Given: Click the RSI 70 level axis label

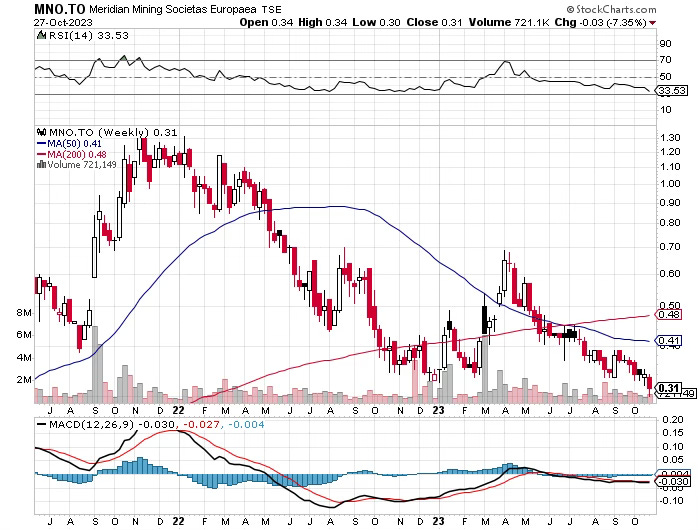Looking at the screenshot, I should [665, 60].
